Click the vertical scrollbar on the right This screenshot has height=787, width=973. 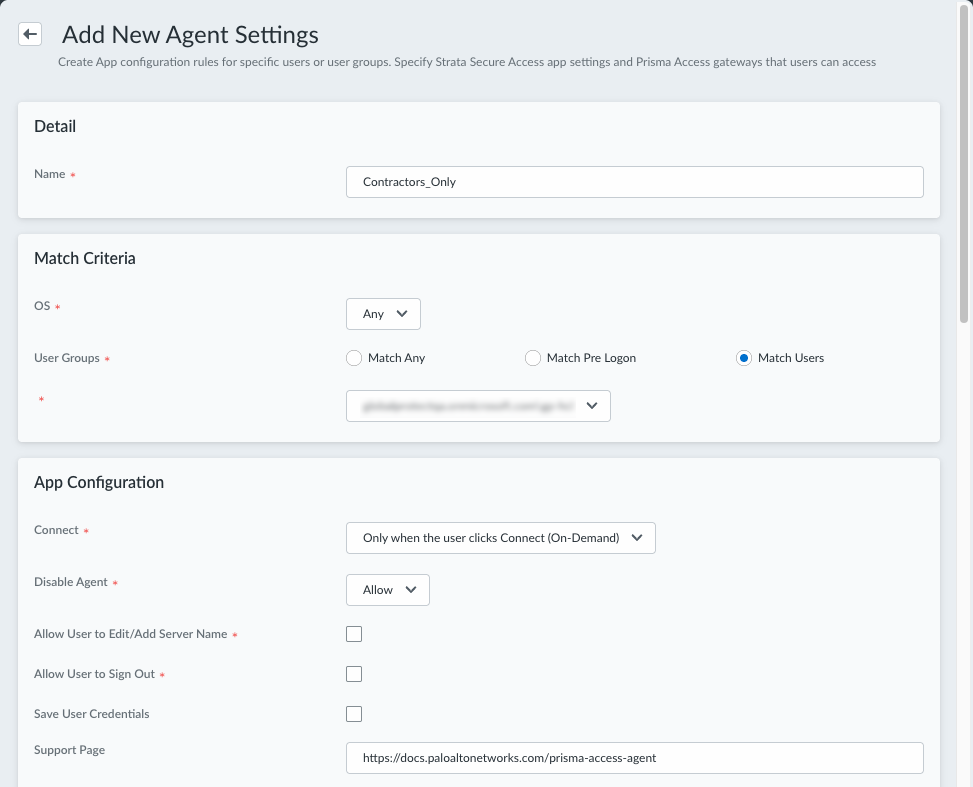(964, 161)
